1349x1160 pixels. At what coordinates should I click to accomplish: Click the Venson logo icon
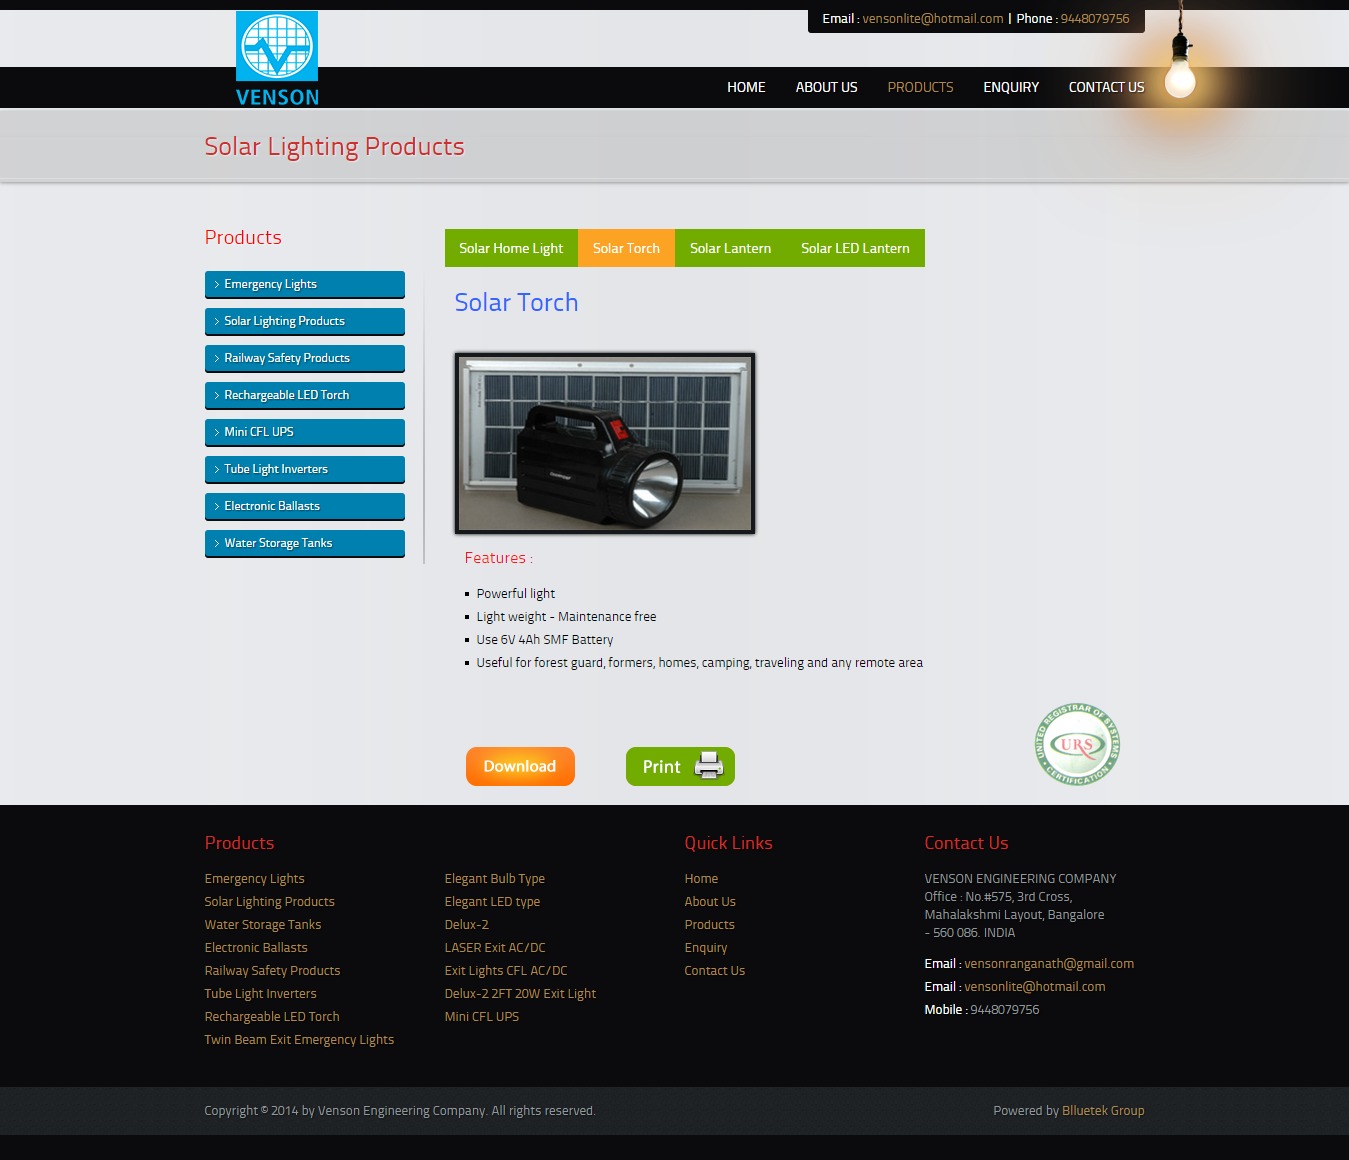[x=277, y=47]
